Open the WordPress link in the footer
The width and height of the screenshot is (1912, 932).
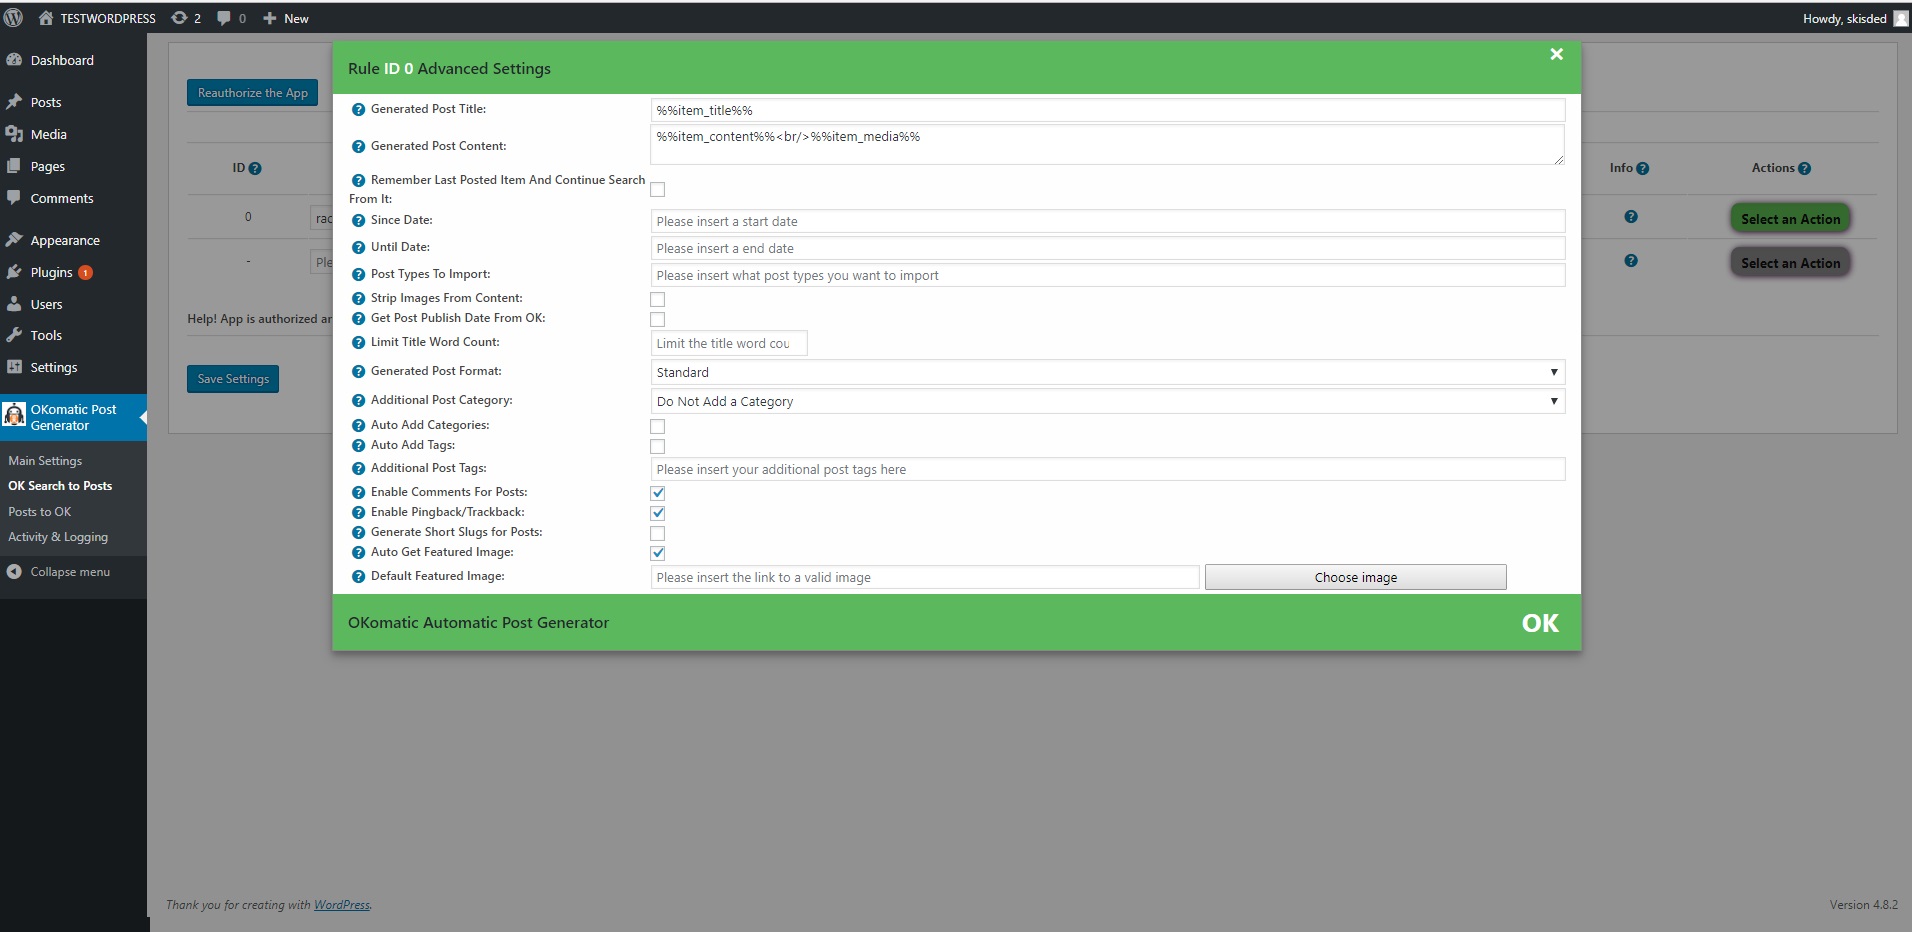pos(342,905)
